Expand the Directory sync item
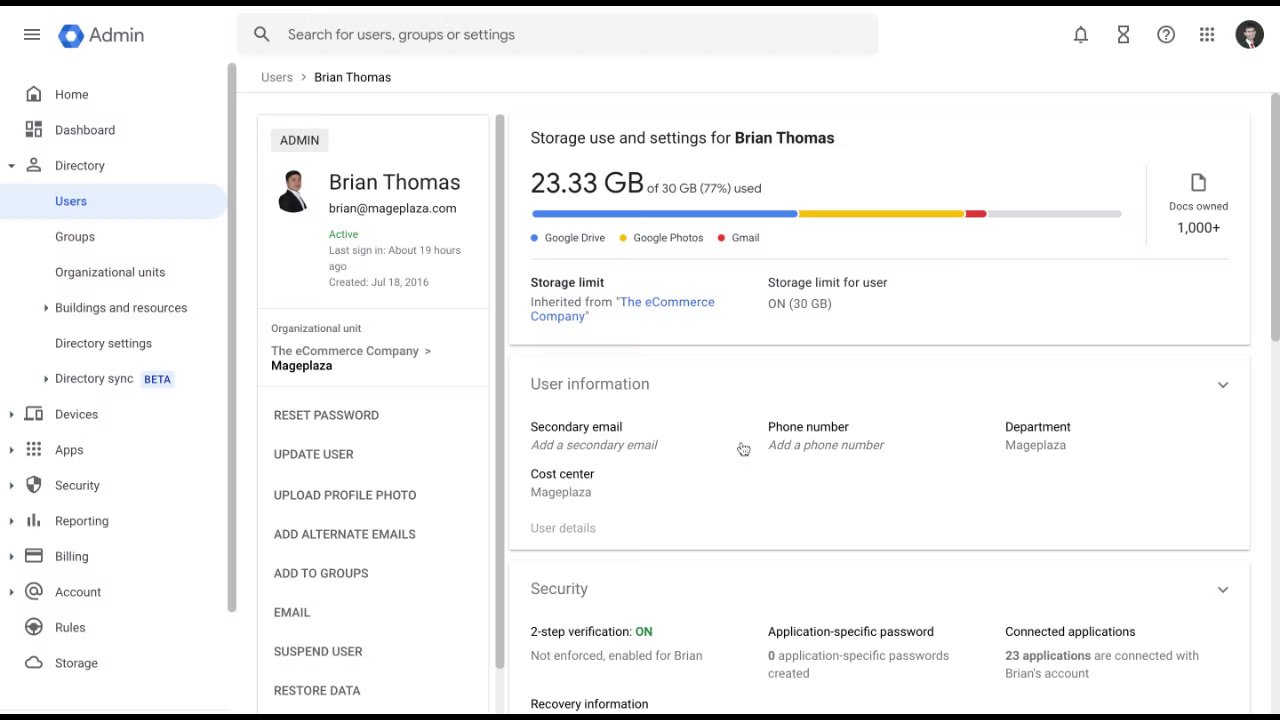Screen dimensions: 1280x720 click(46, 379)
